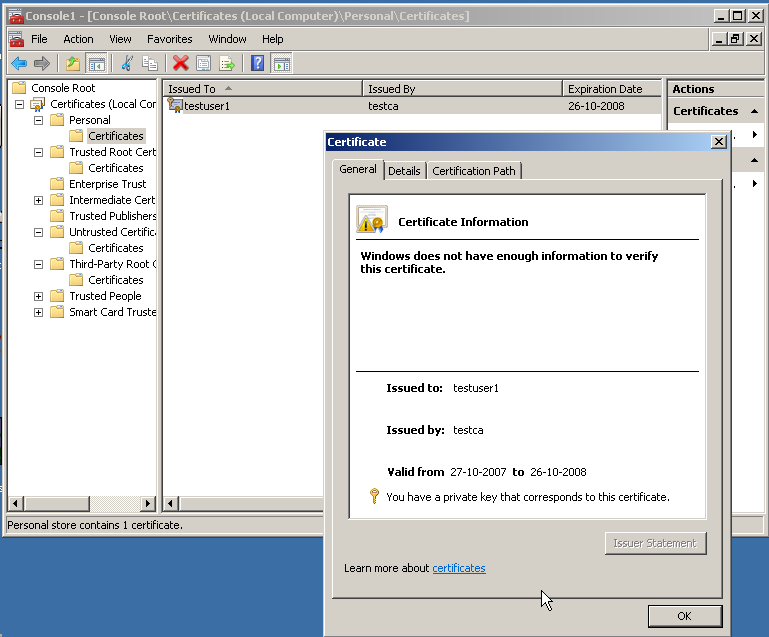This screenshot has width=769, height=637.
Task: Click the Copy toolbar icon
Action: [150, 63]
